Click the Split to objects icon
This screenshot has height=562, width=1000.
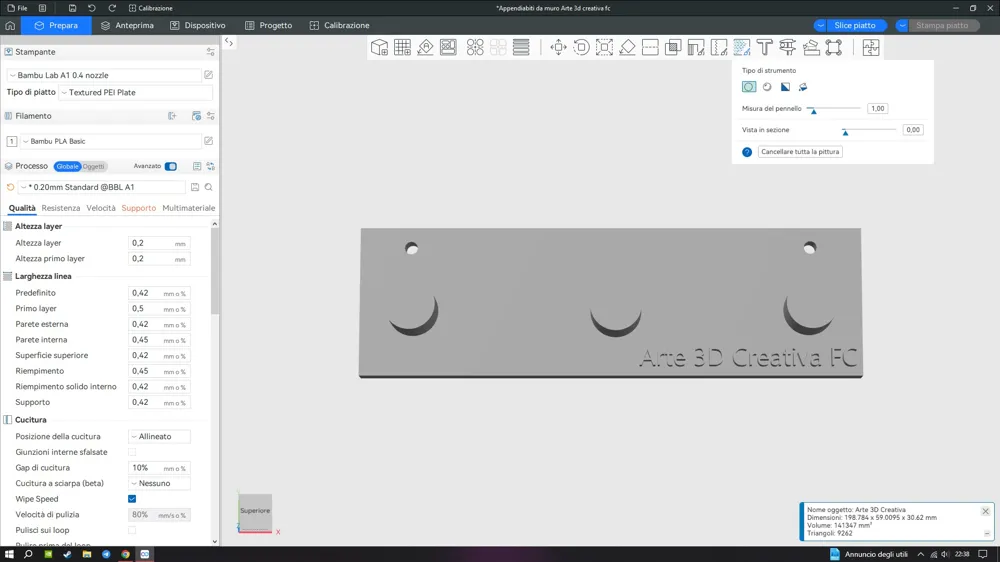click(475, 47)
